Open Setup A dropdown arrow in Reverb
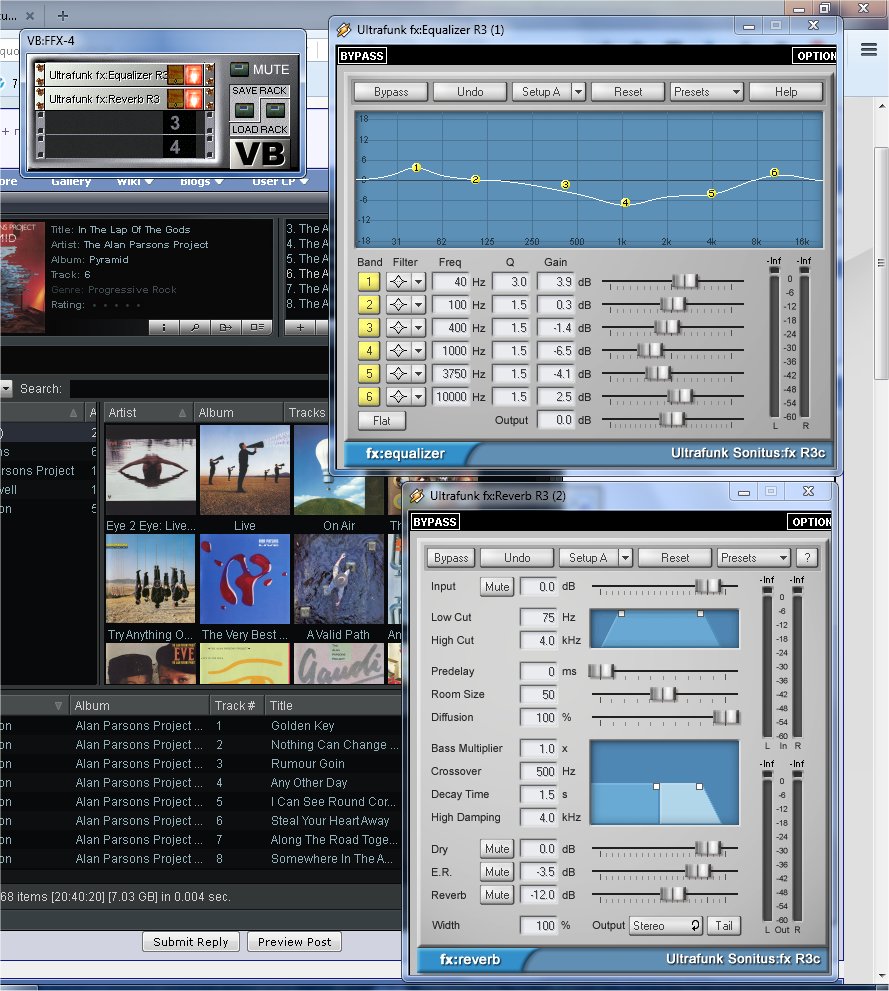 [625, 557]
